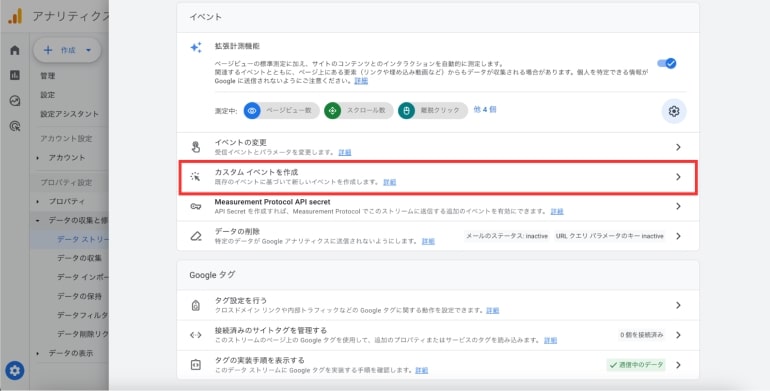Click 詳細 link under カスタム イベントを作成
Screen dimensions: 770x391
(389, 182)
